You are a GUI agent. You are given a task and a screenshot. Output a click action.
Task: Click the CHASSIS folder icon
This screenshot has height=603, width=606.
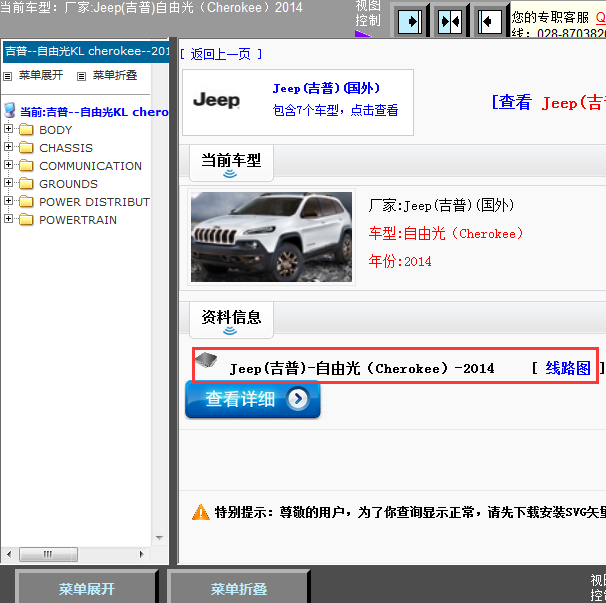click(26, 148)
